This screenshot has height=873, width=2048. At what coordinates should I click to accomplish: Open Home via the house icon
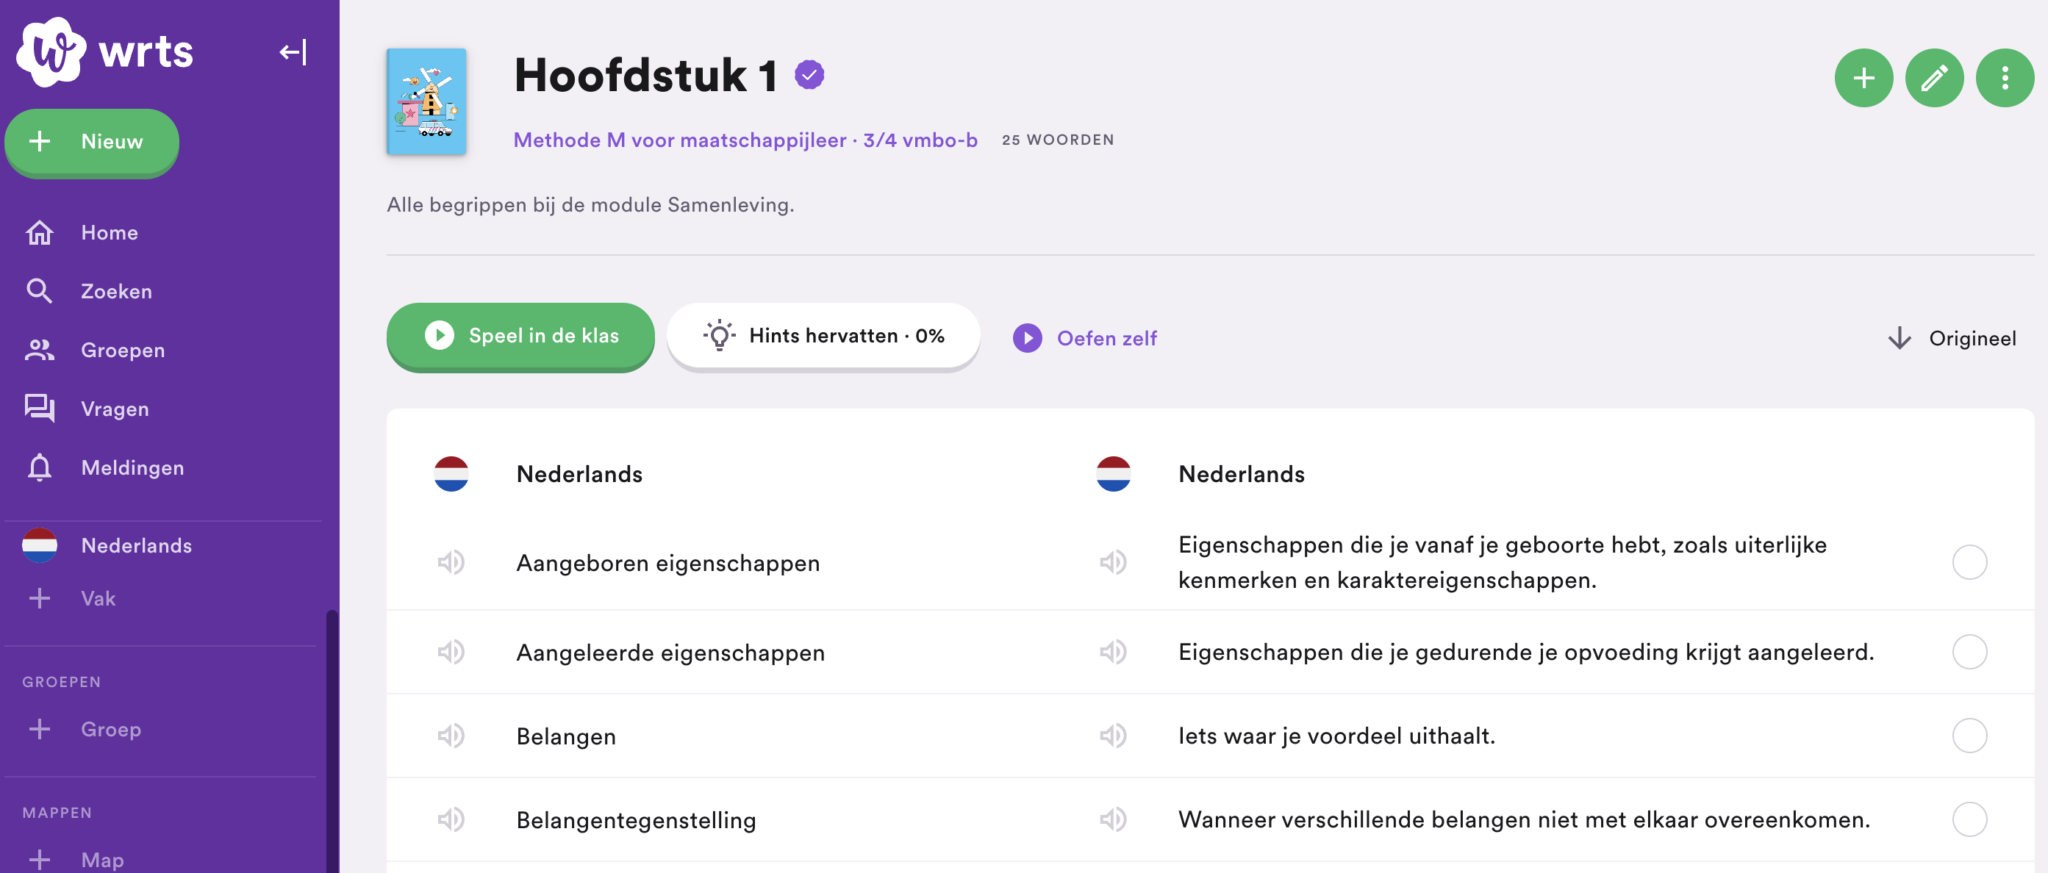tap(40, 232)
